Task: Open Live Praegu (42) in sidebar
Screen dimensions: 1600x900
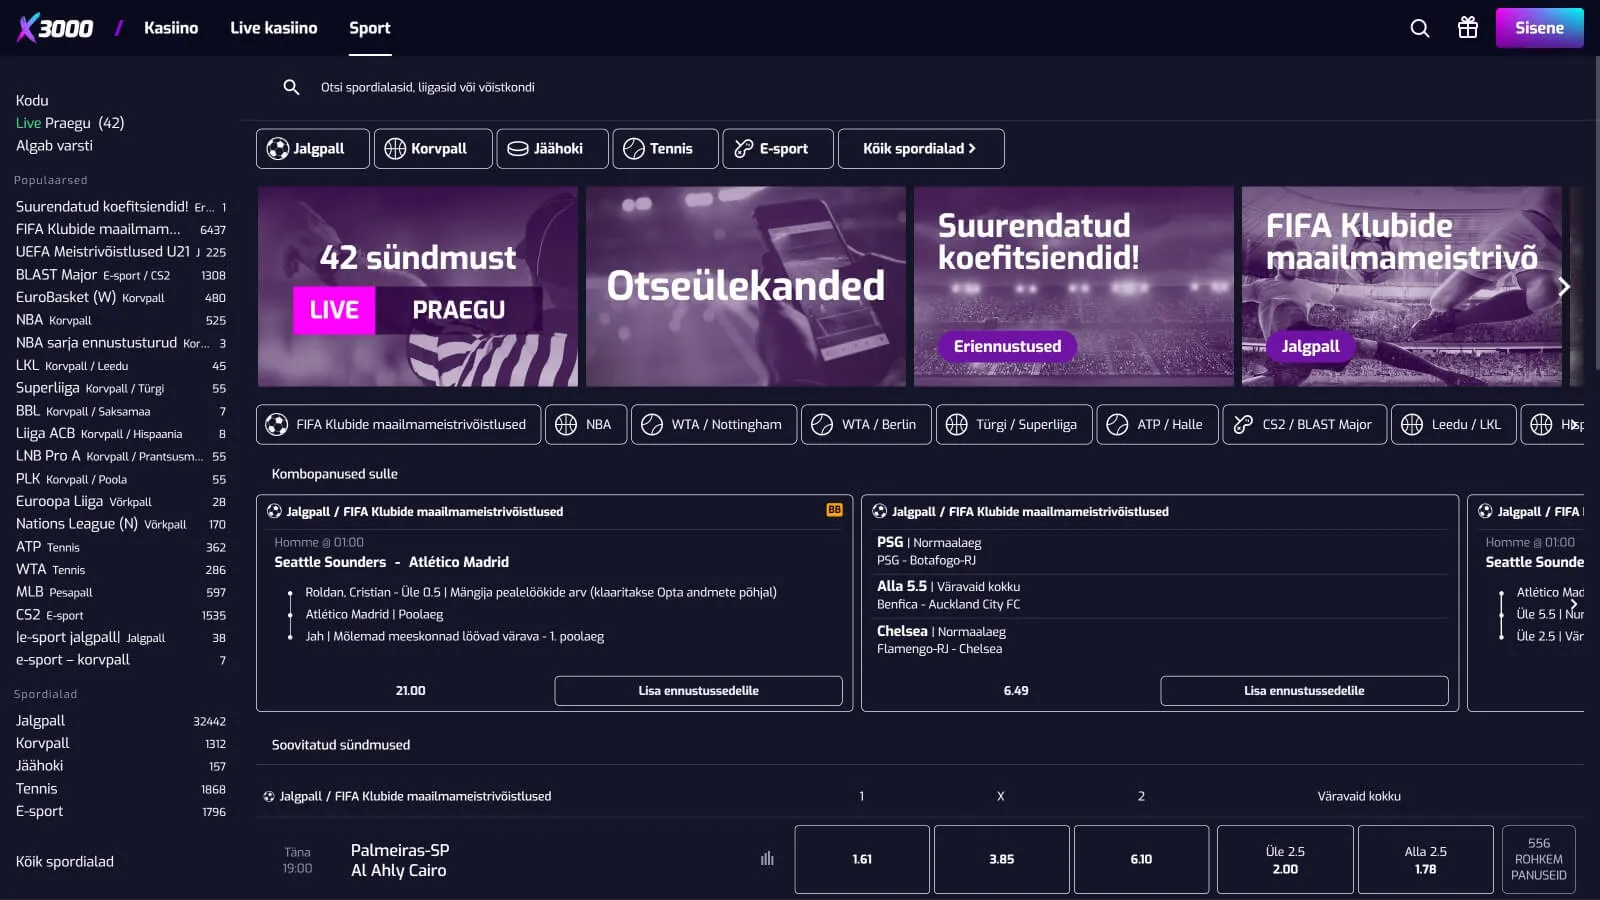Action: (70, 123)
